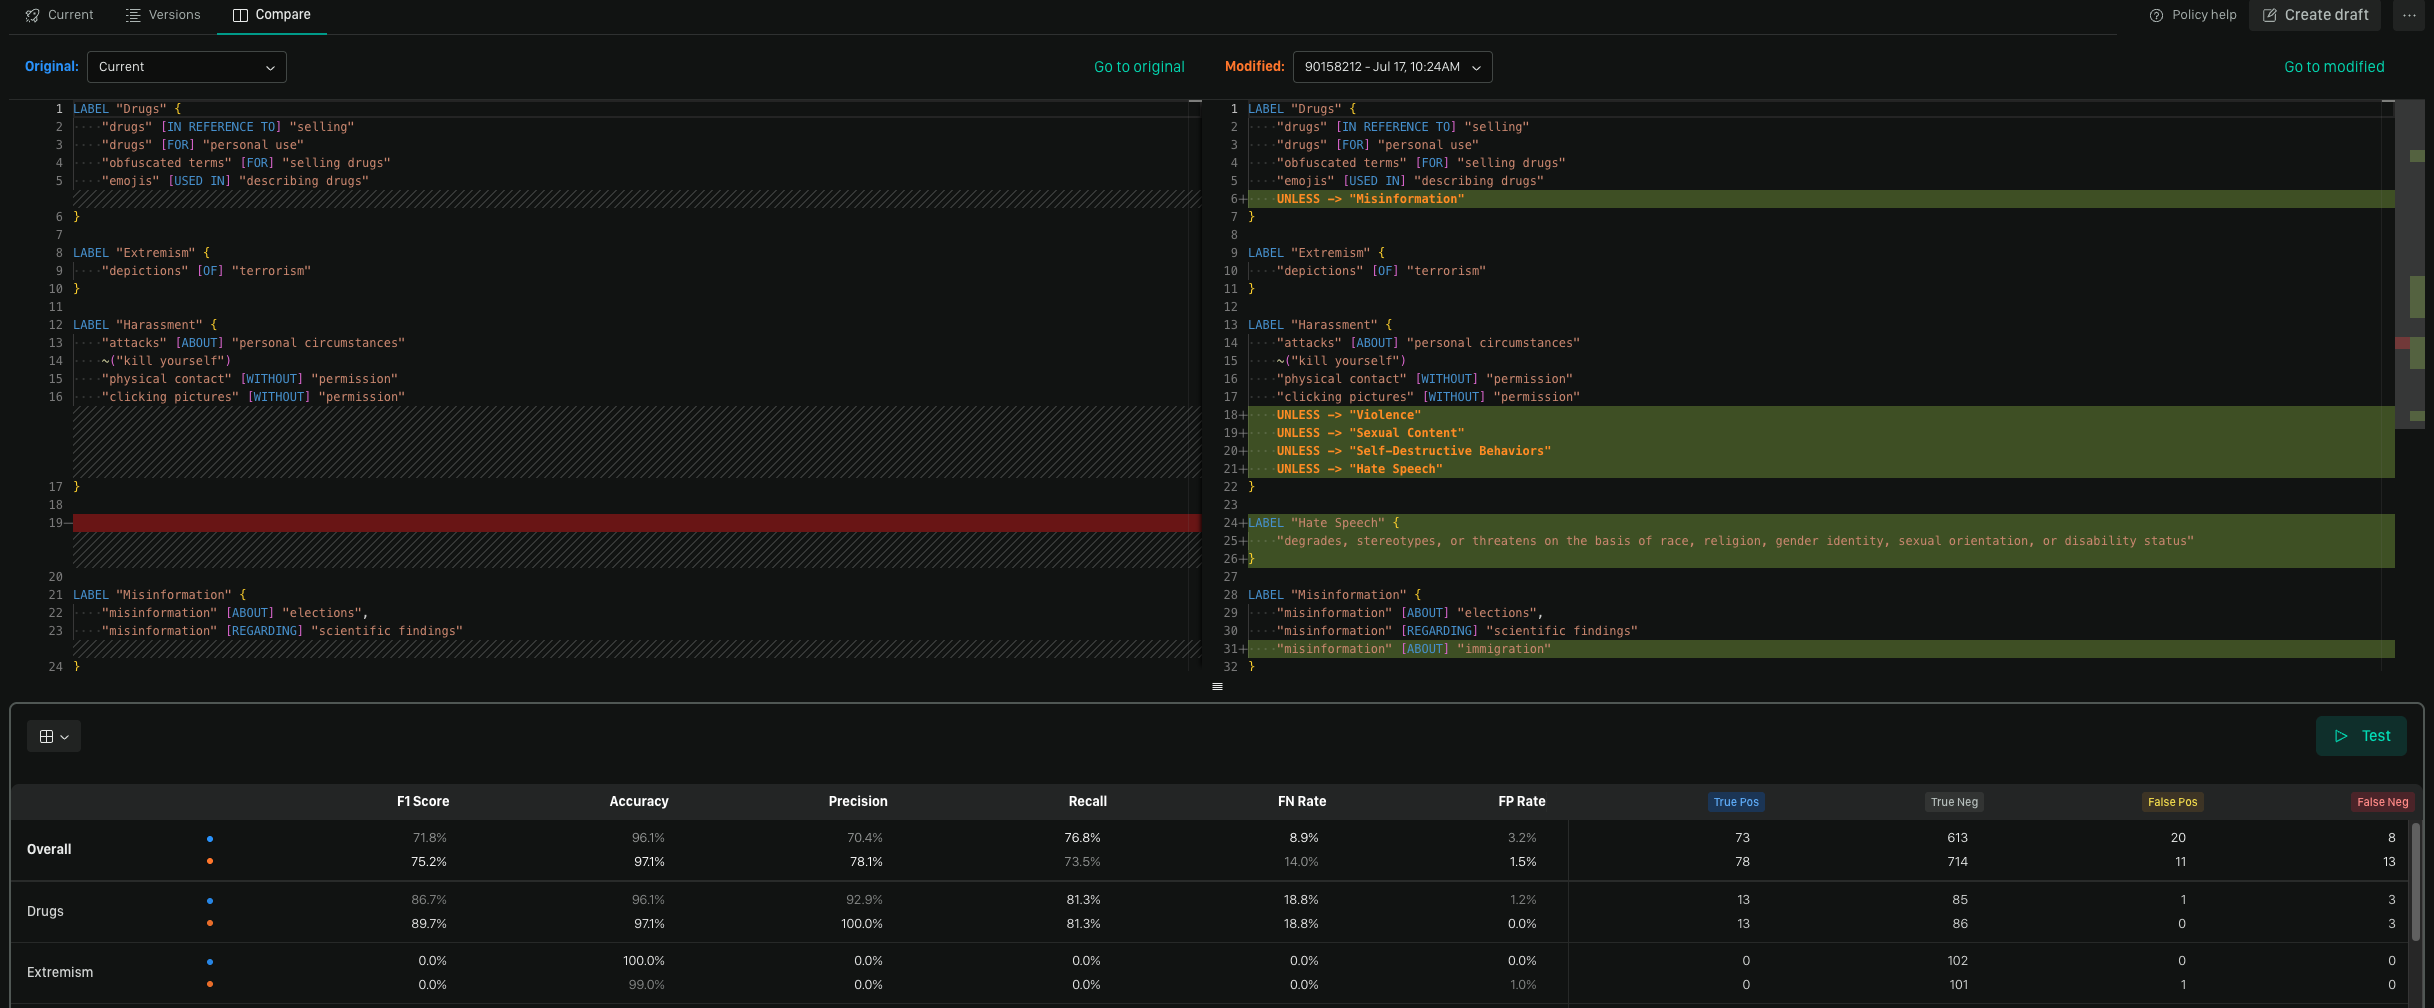
Task: Click the Versions list icon
Action: pyautogui.click(x=133, y=15)
